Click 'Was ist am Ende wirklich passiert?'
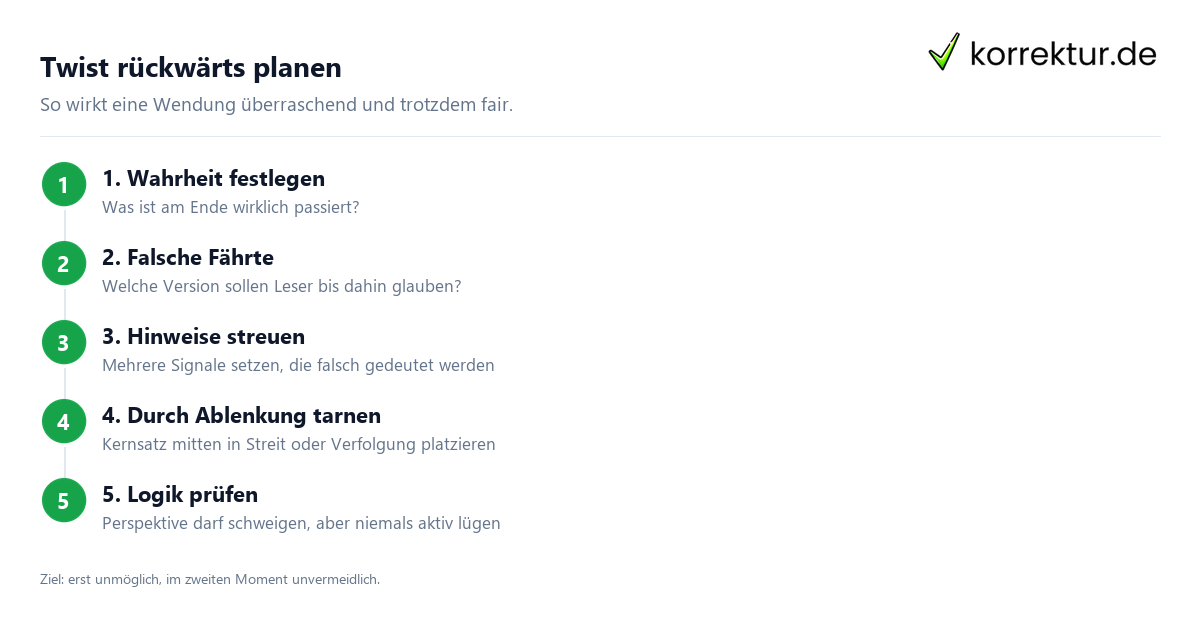Image resolution: width=1200 pixels, height=630 pixels. coord(231,208)
